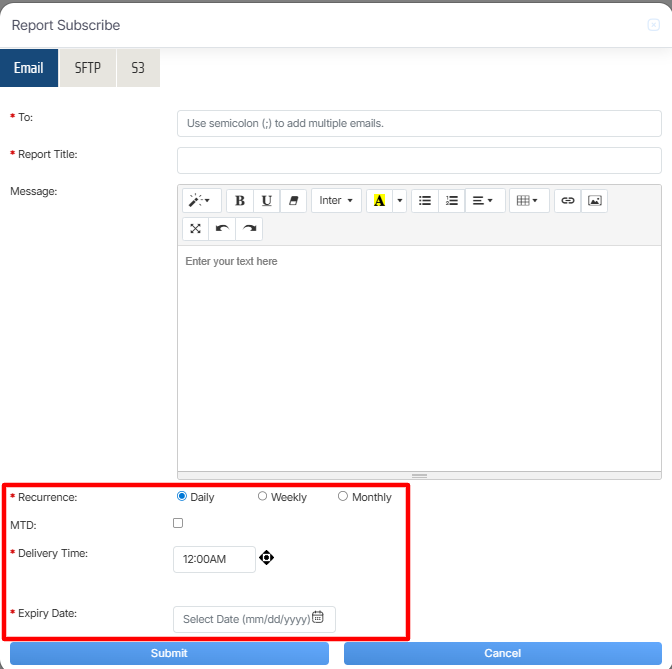This screenshot has height=669, width=672.
Task: Insert an unordered bullet list
Action: tap(425, 201)
